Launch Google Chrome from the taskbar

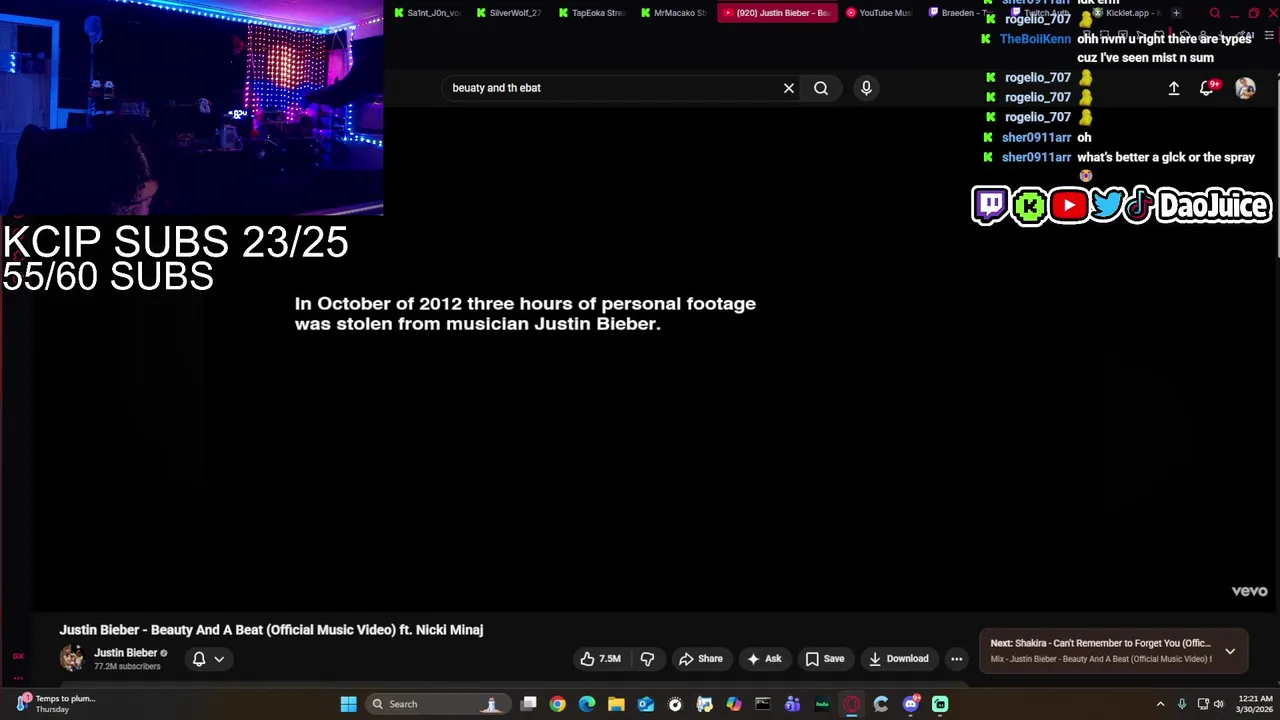point(557,704)
